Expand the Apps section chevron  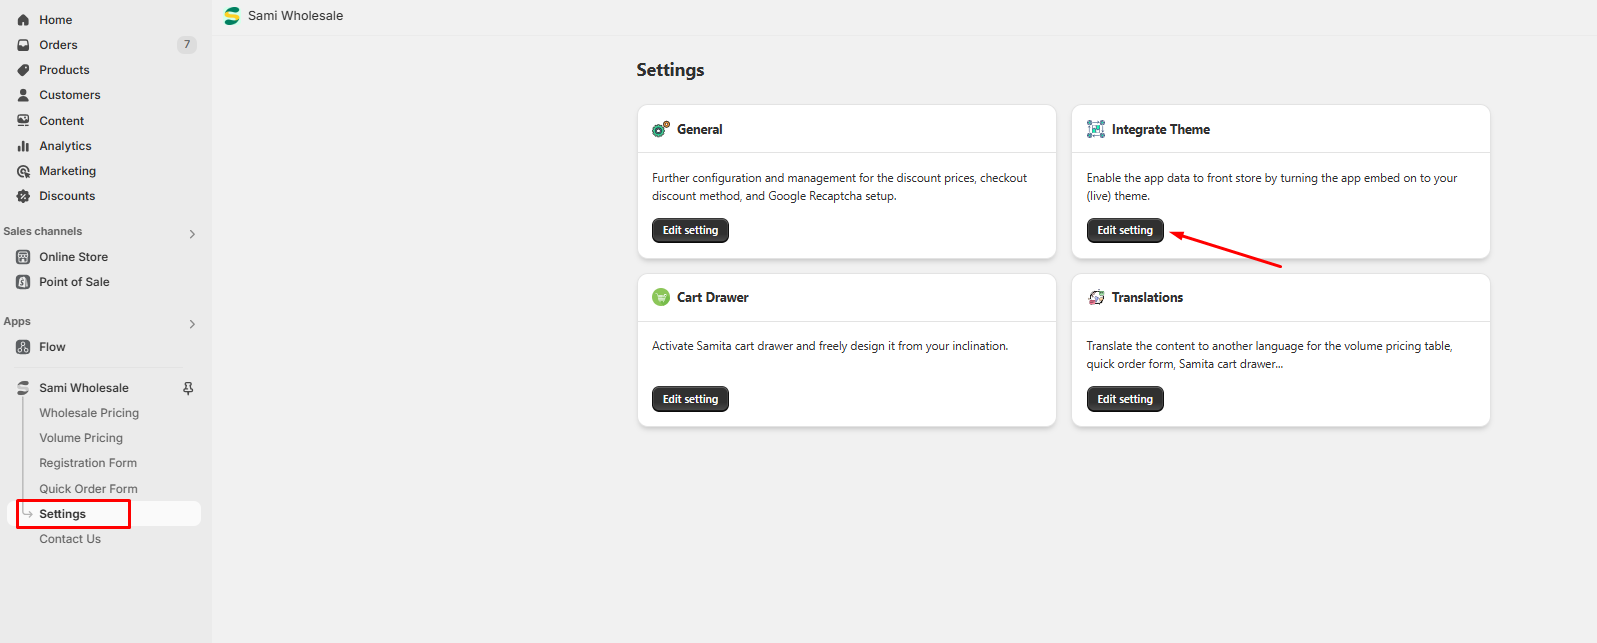coord(192,324)
